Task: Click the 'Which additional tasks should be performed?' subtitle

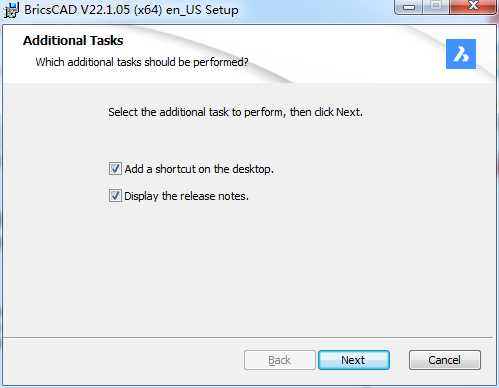Action: (142, 62)
